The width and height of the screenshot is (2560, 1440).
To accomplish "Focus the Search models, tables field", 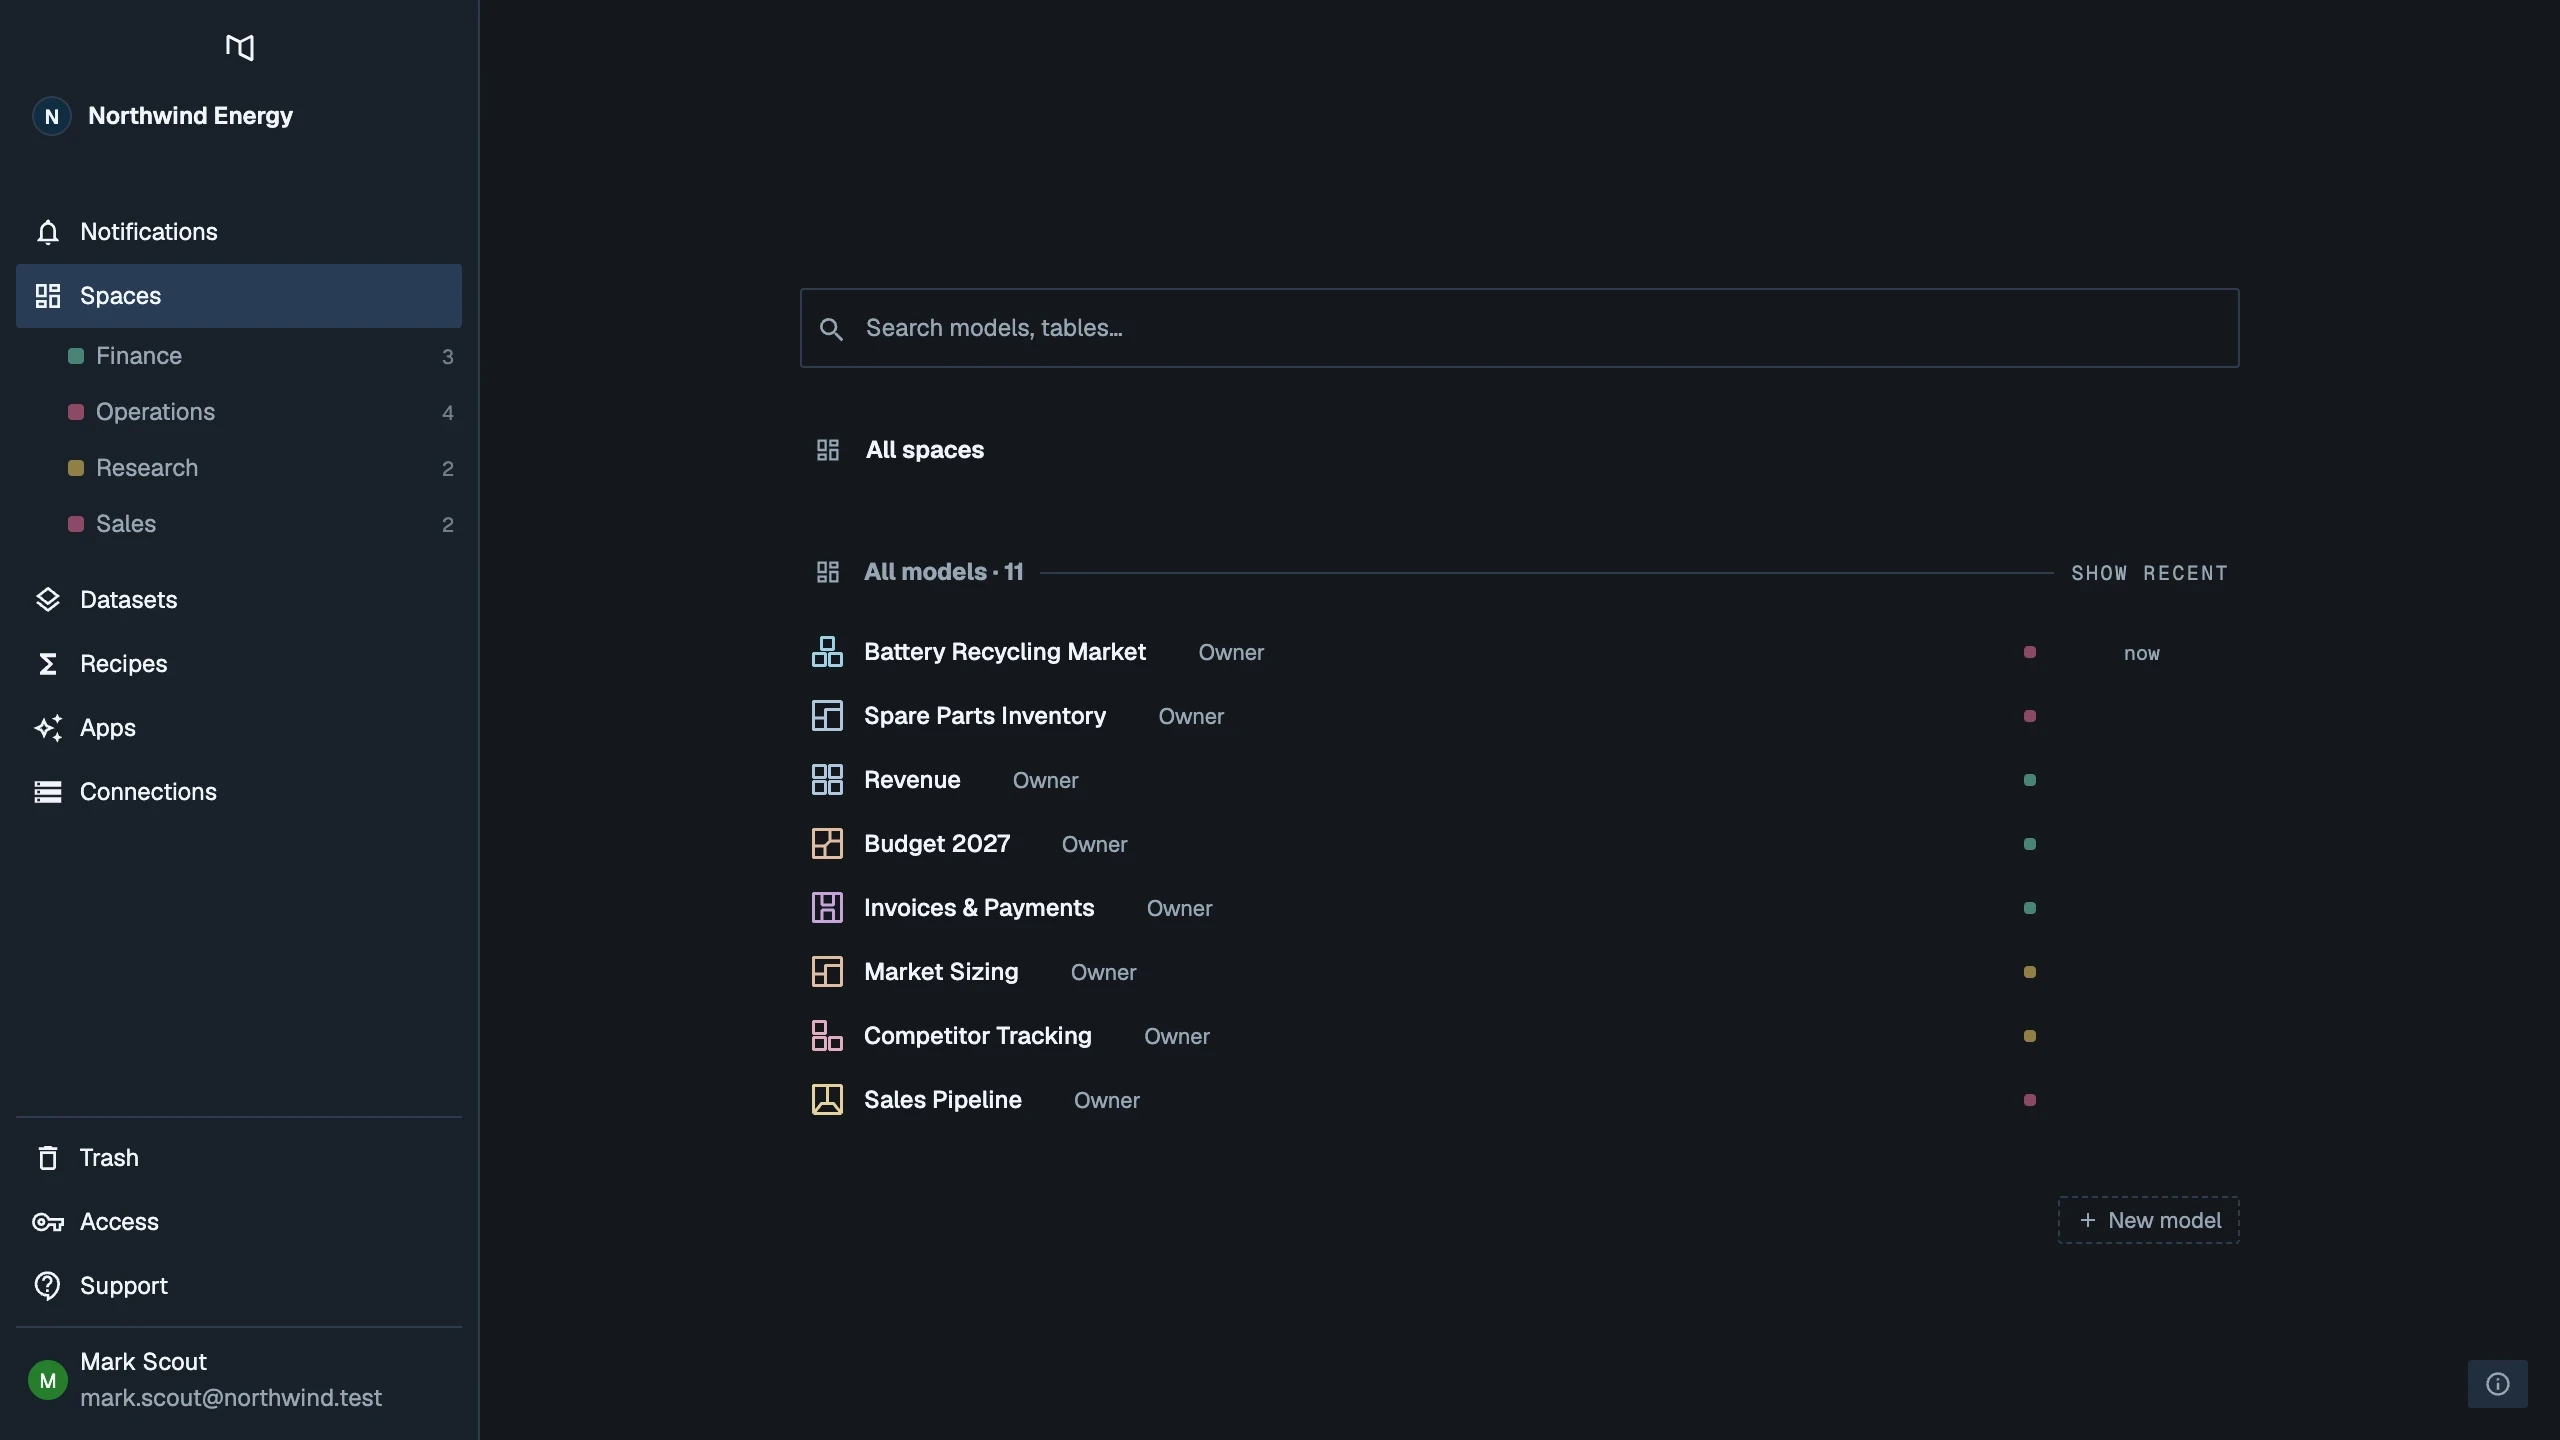I will point(1519,328).
